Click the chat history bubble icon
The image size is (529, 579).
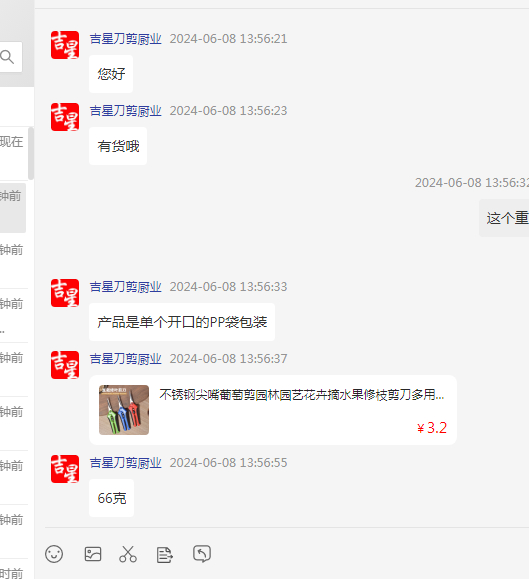[202, 554]
